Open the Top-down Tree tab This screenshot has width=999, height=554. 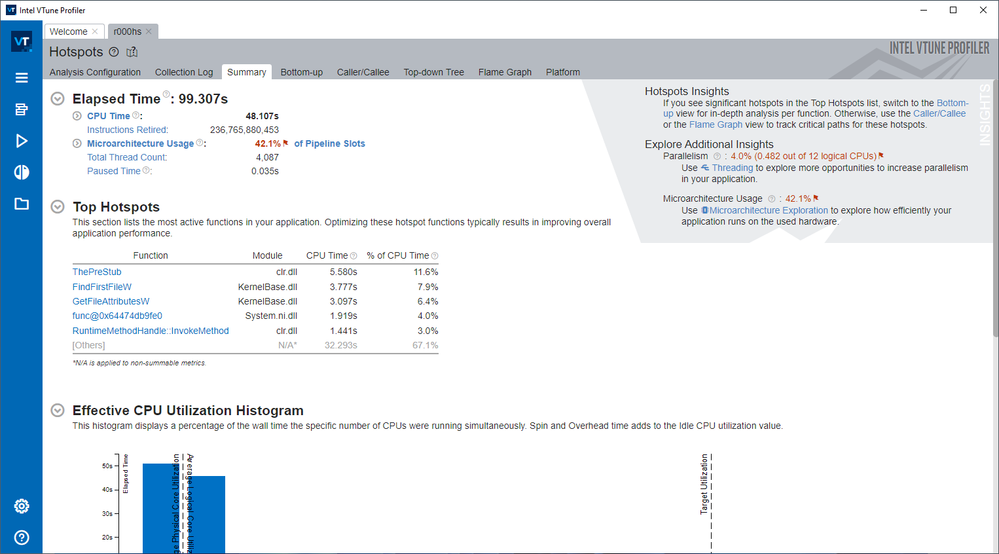434,72
